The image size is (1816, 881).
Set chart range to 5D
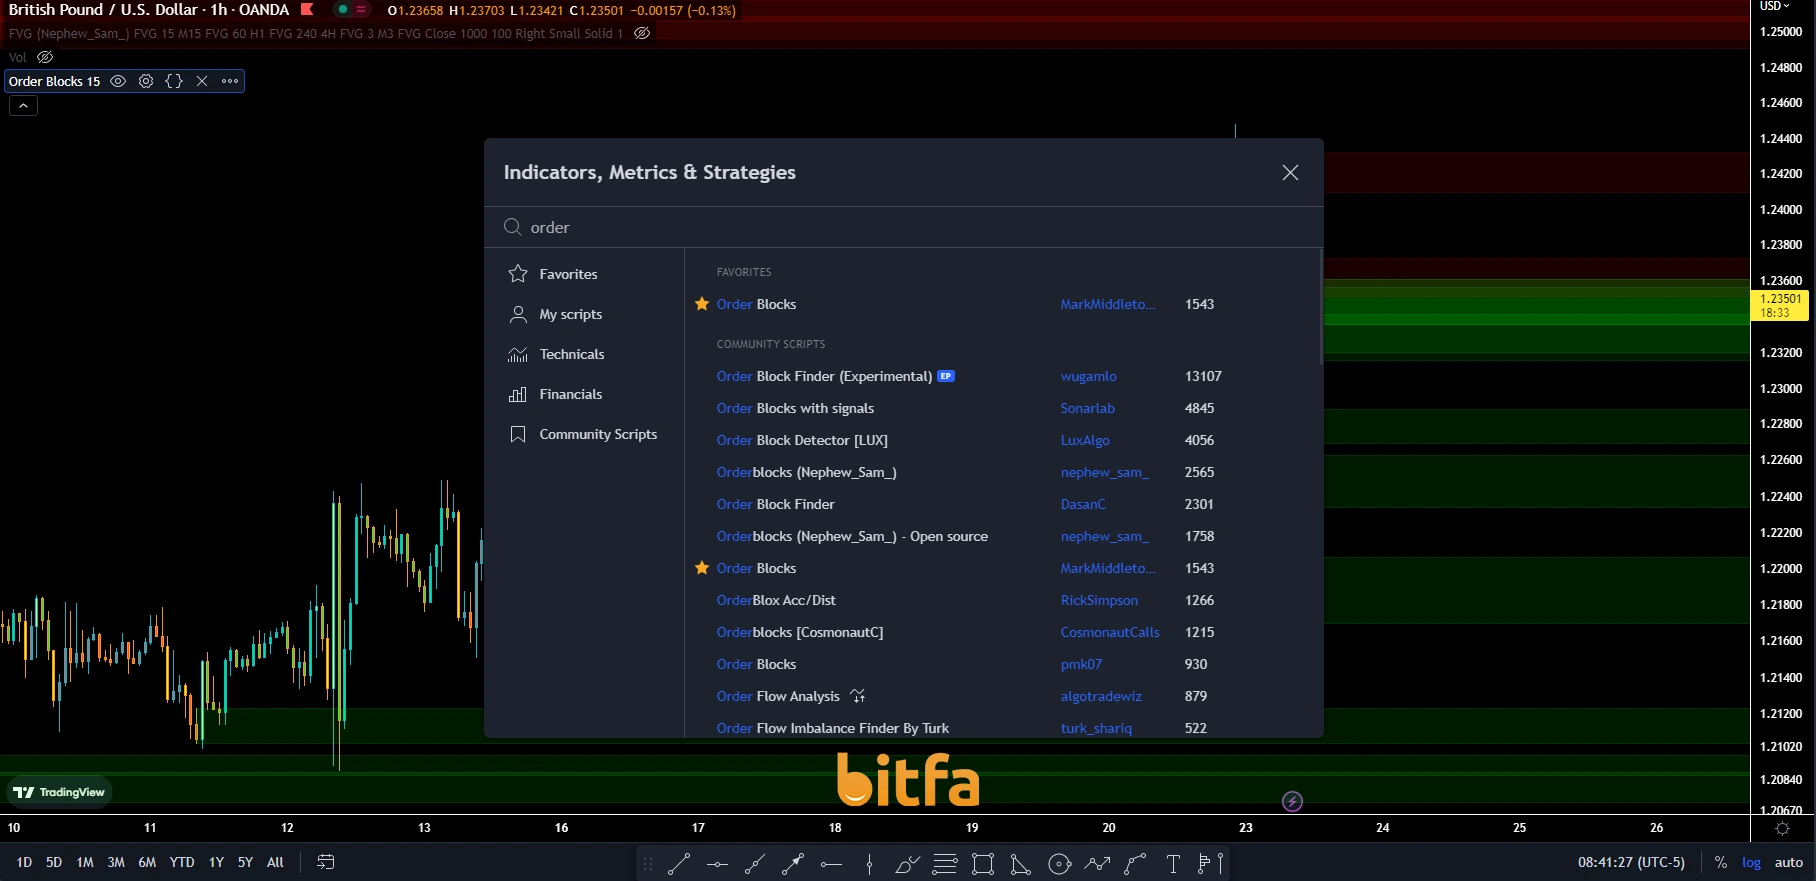(x=54, y=862)
